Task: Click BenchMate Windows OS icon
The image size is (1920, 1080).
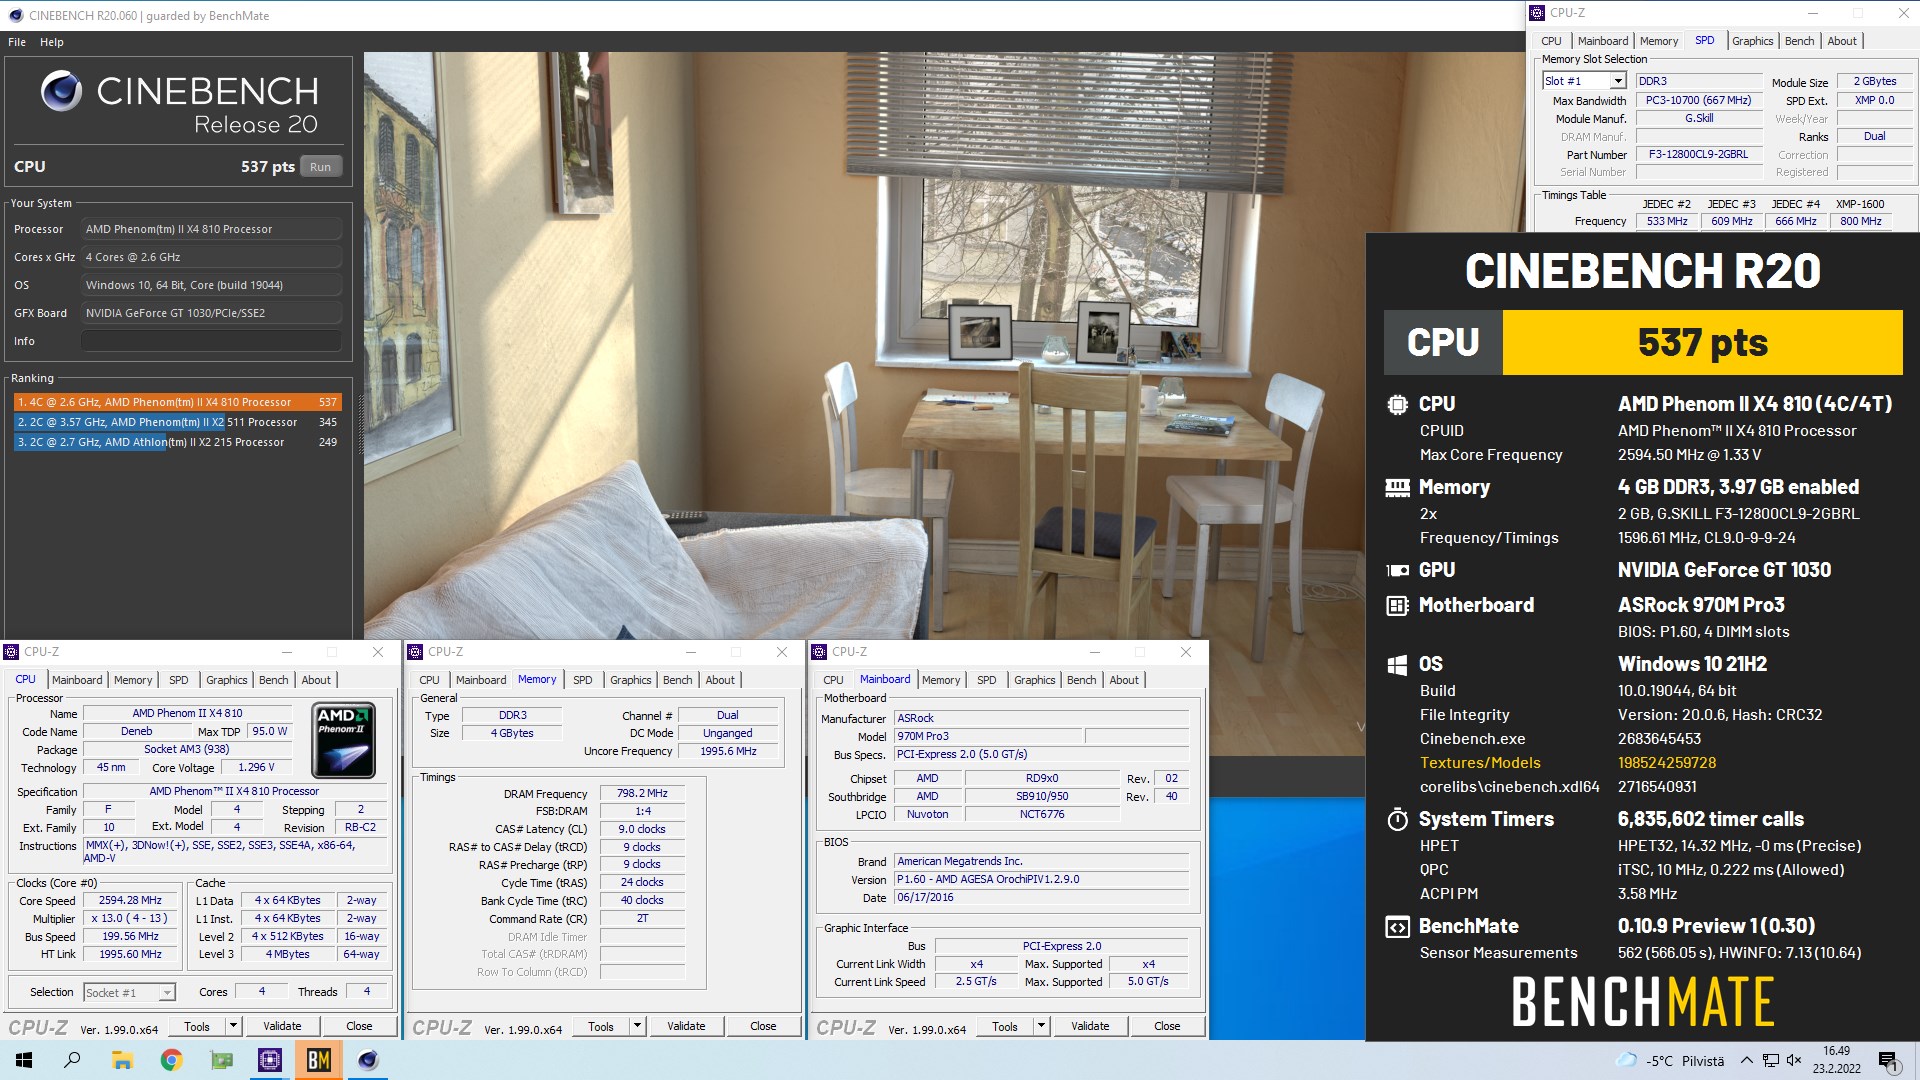Action: (1397, 665)
